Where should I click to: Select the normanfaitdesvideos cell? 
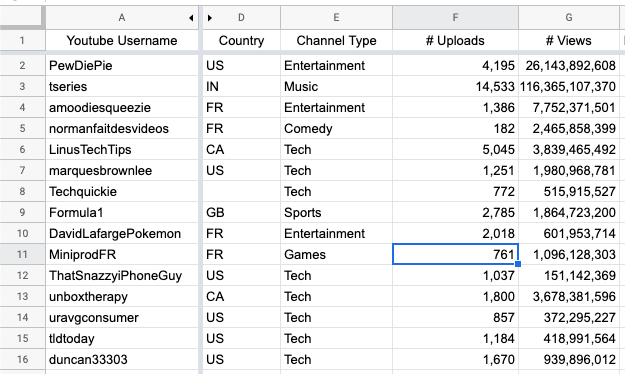point(122,128)
